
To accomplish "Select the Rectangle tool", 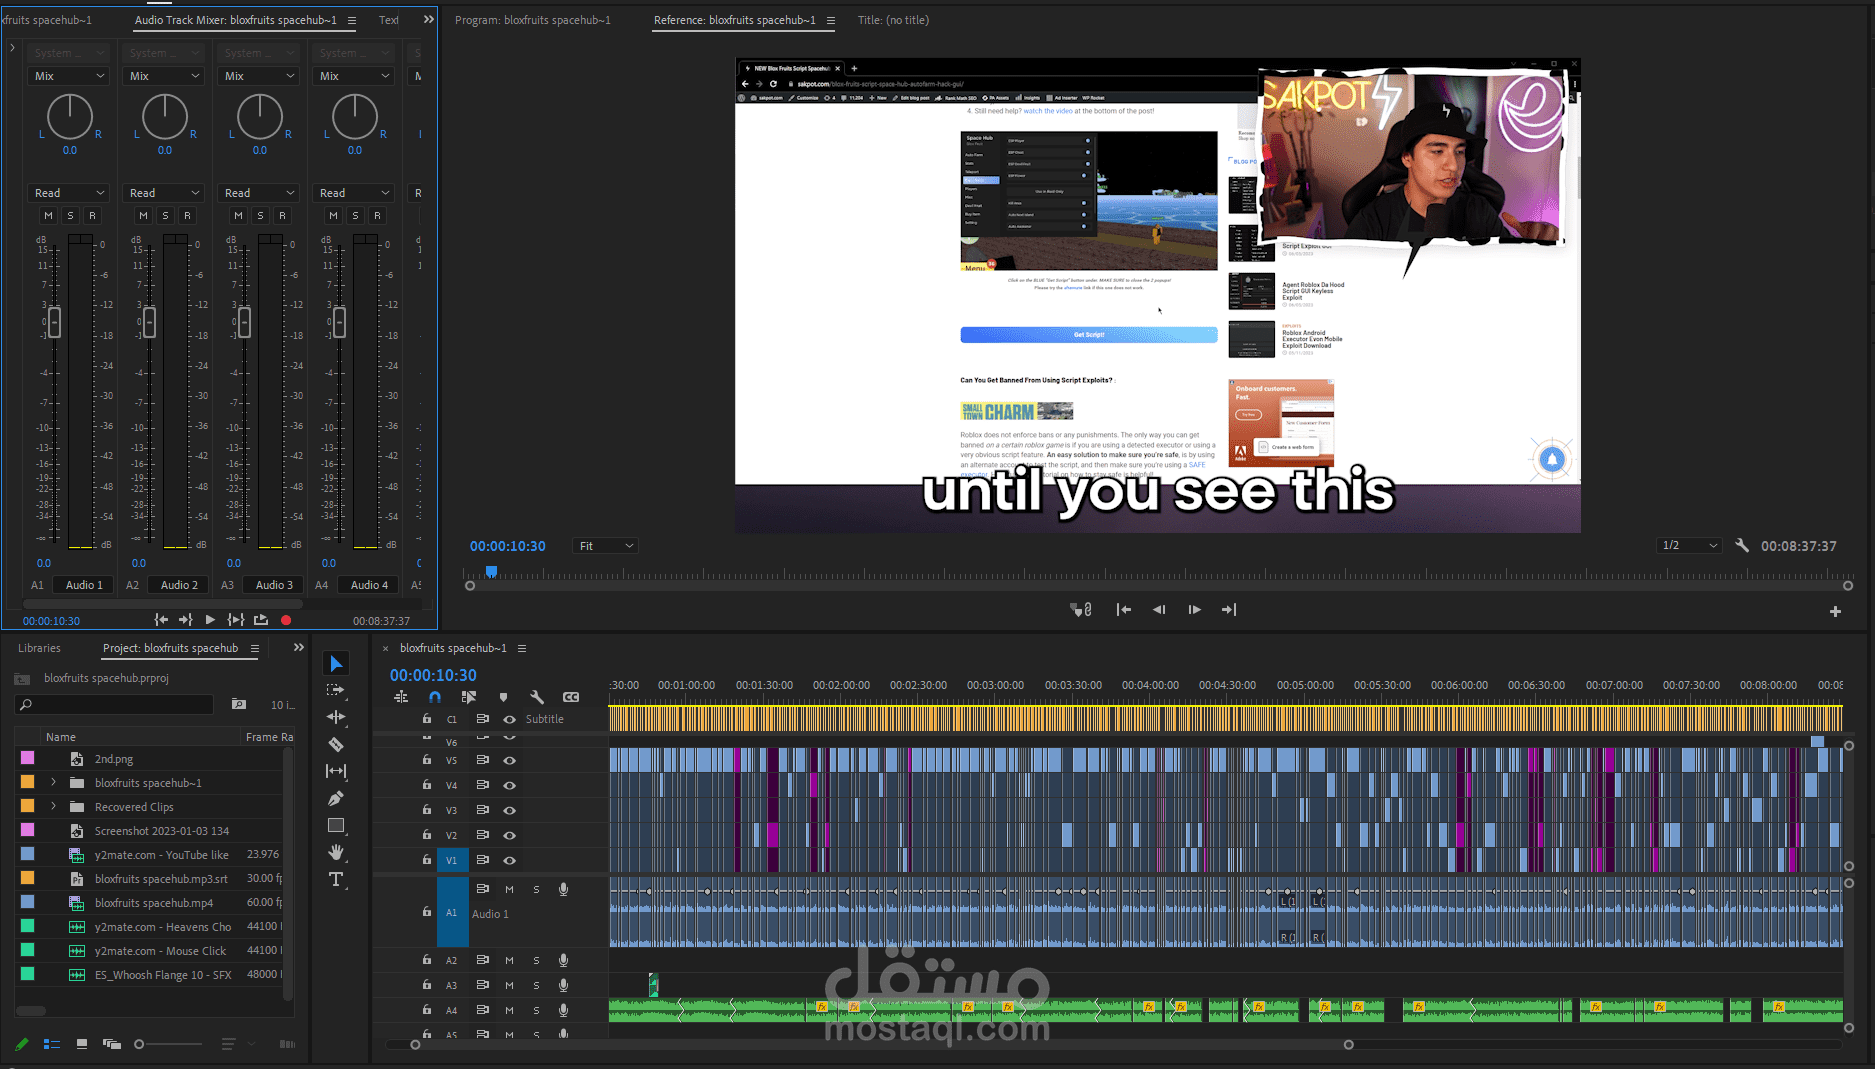I will [336, 825].
